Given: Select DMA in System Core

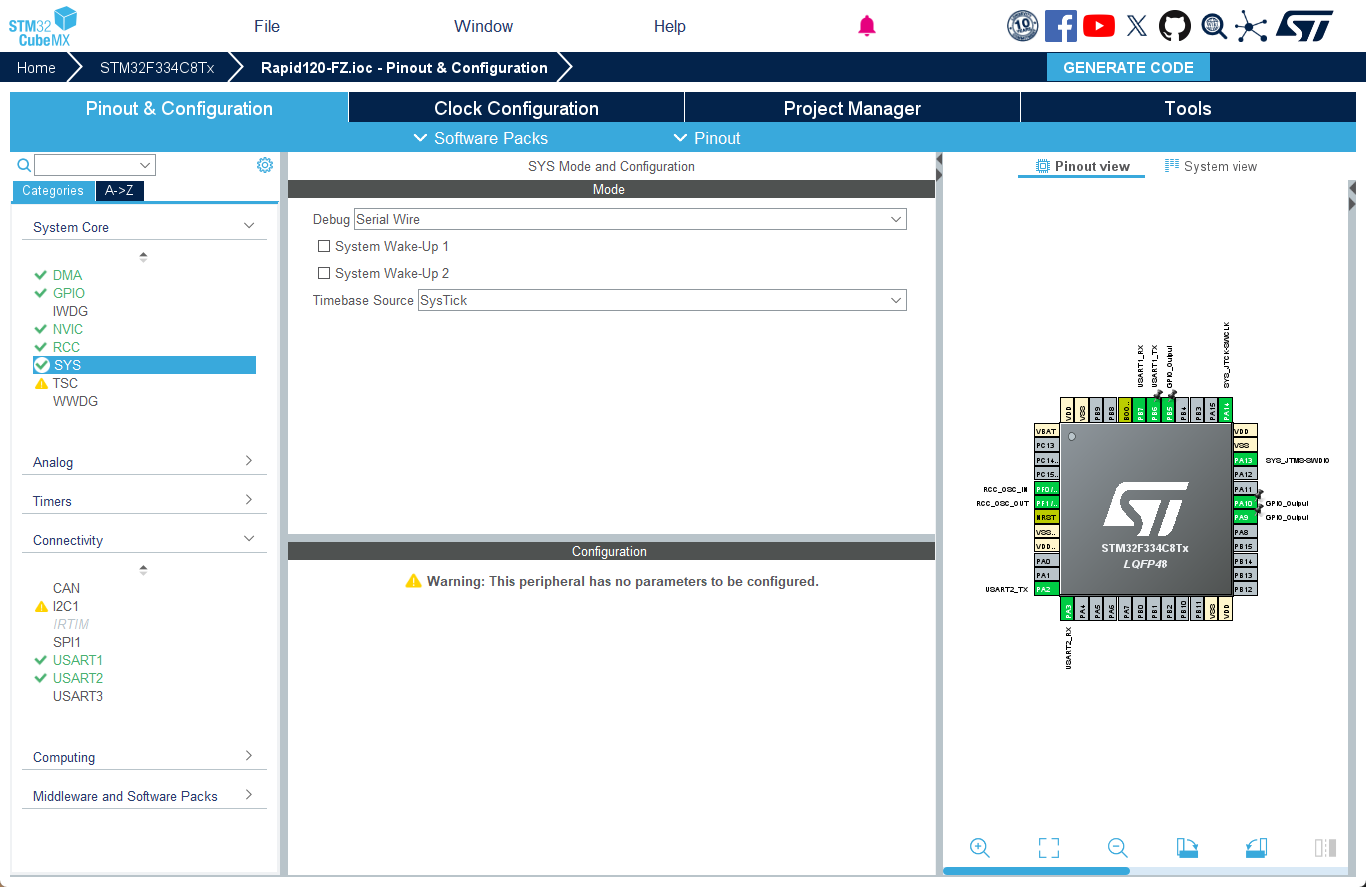Looking at the screenshot, I should click(67, 275).
